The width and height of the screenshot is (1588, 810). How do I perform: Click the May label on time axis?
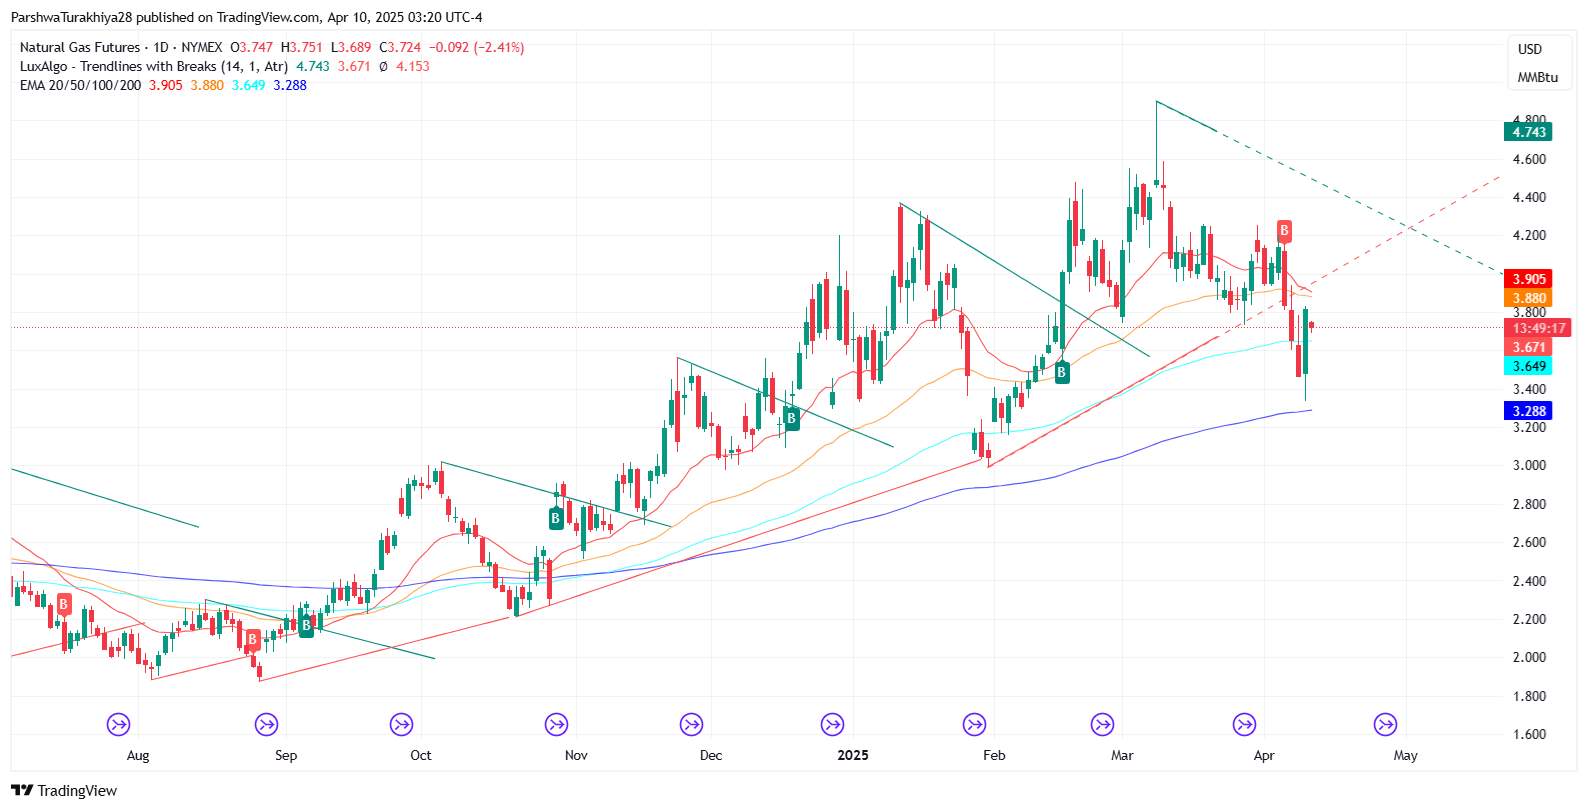tap(1405, 755)
